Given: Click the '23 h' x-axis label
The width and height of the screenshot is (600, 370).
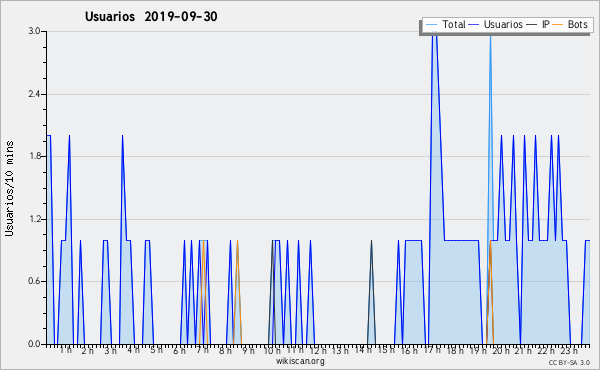Looking at the screenshot, I should (x=569, y=350).
